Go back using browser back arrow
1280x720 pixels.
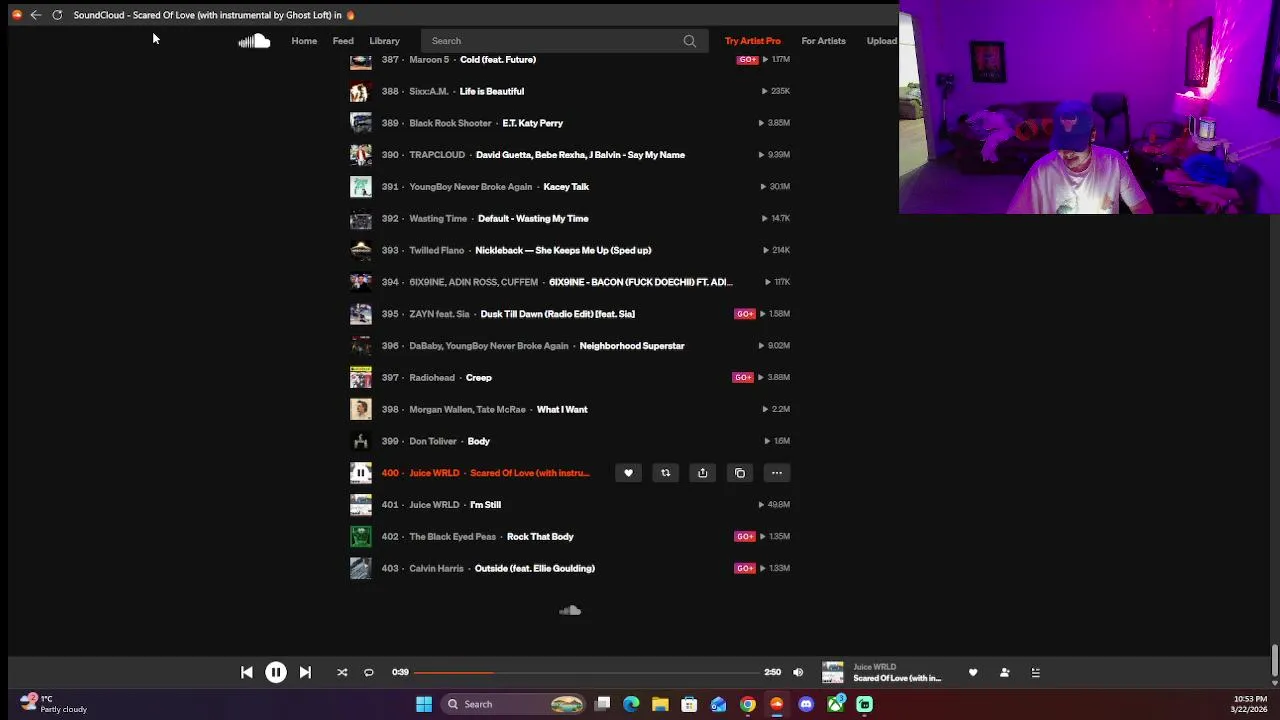[36, 15]
